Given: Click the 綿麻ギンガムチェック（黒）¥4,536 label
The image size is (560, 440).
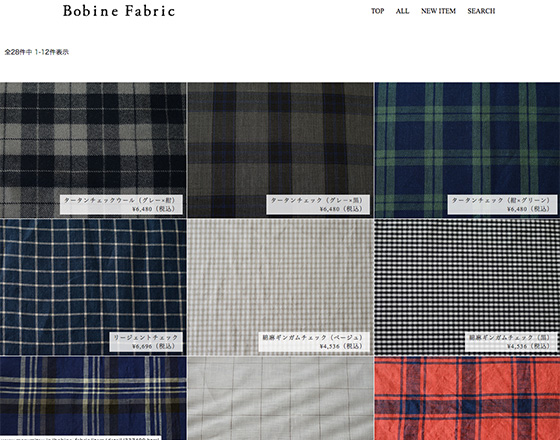Looking at the screenshot, I should (511, 341).
